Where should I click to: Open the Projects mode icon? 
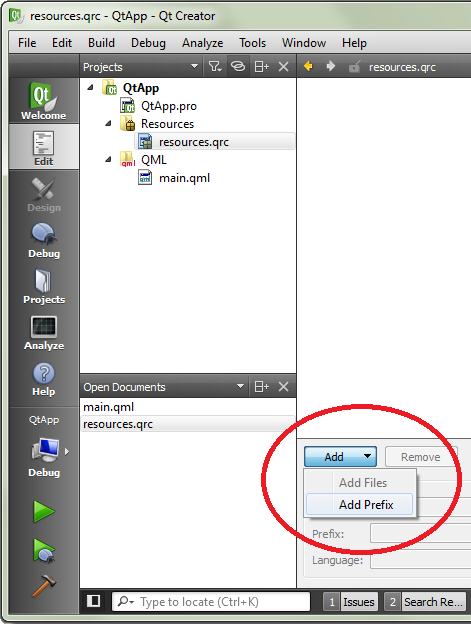pos(44,287)
